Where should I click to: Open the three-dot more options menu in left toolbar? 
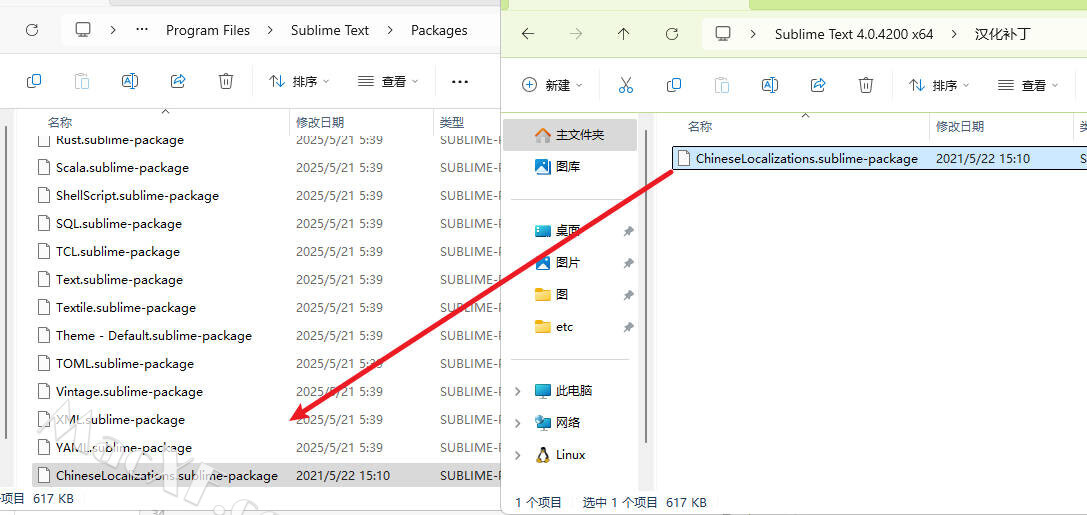[460, 81]
